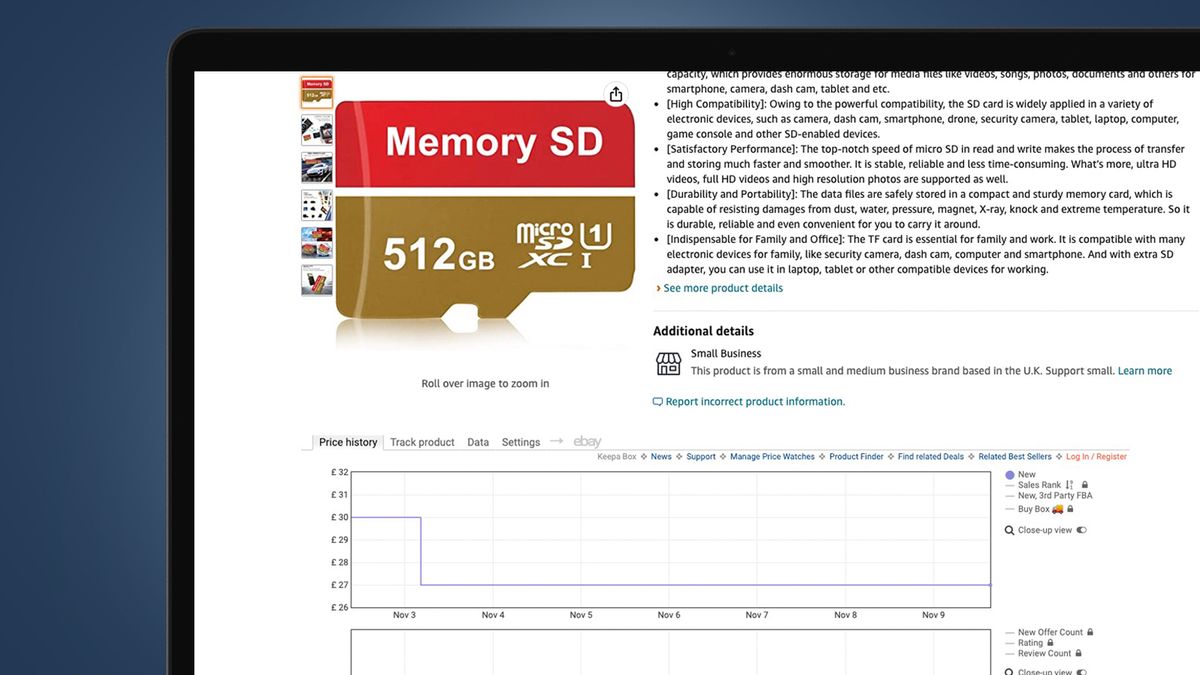Click the Small Business storefront icon
This screenshot has width=1200, height=675.
pyautogui.click(x=667, y=364)
